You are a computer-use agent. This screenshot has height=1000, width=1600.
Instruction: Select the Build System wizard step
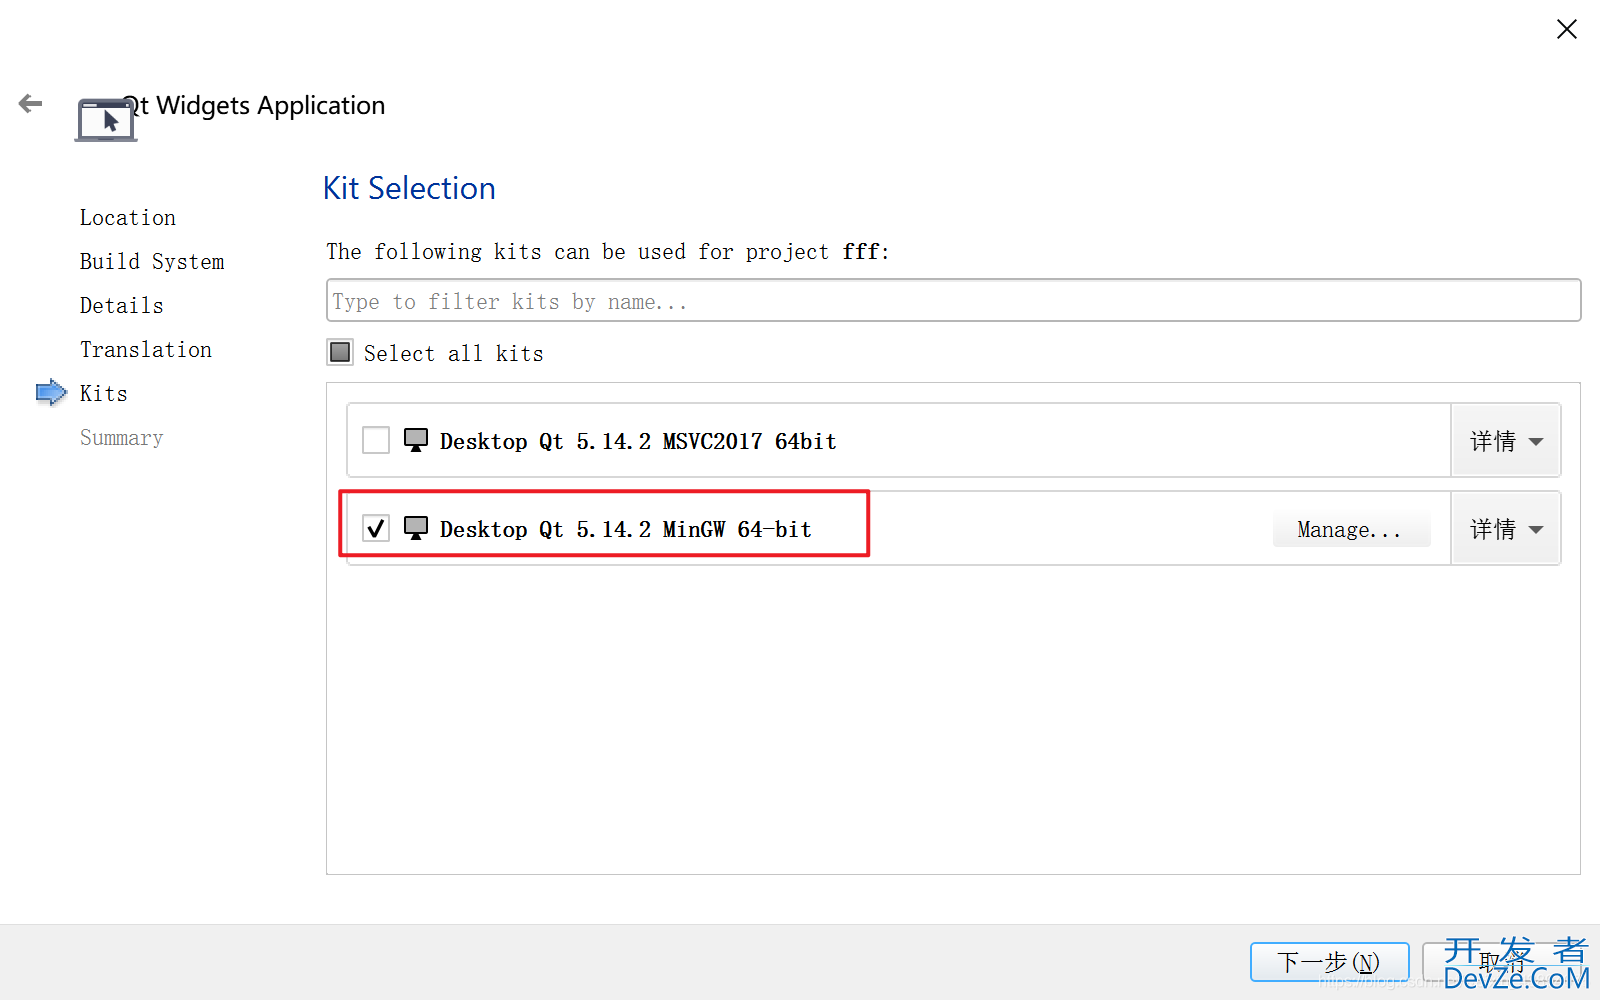coord(152,262)
